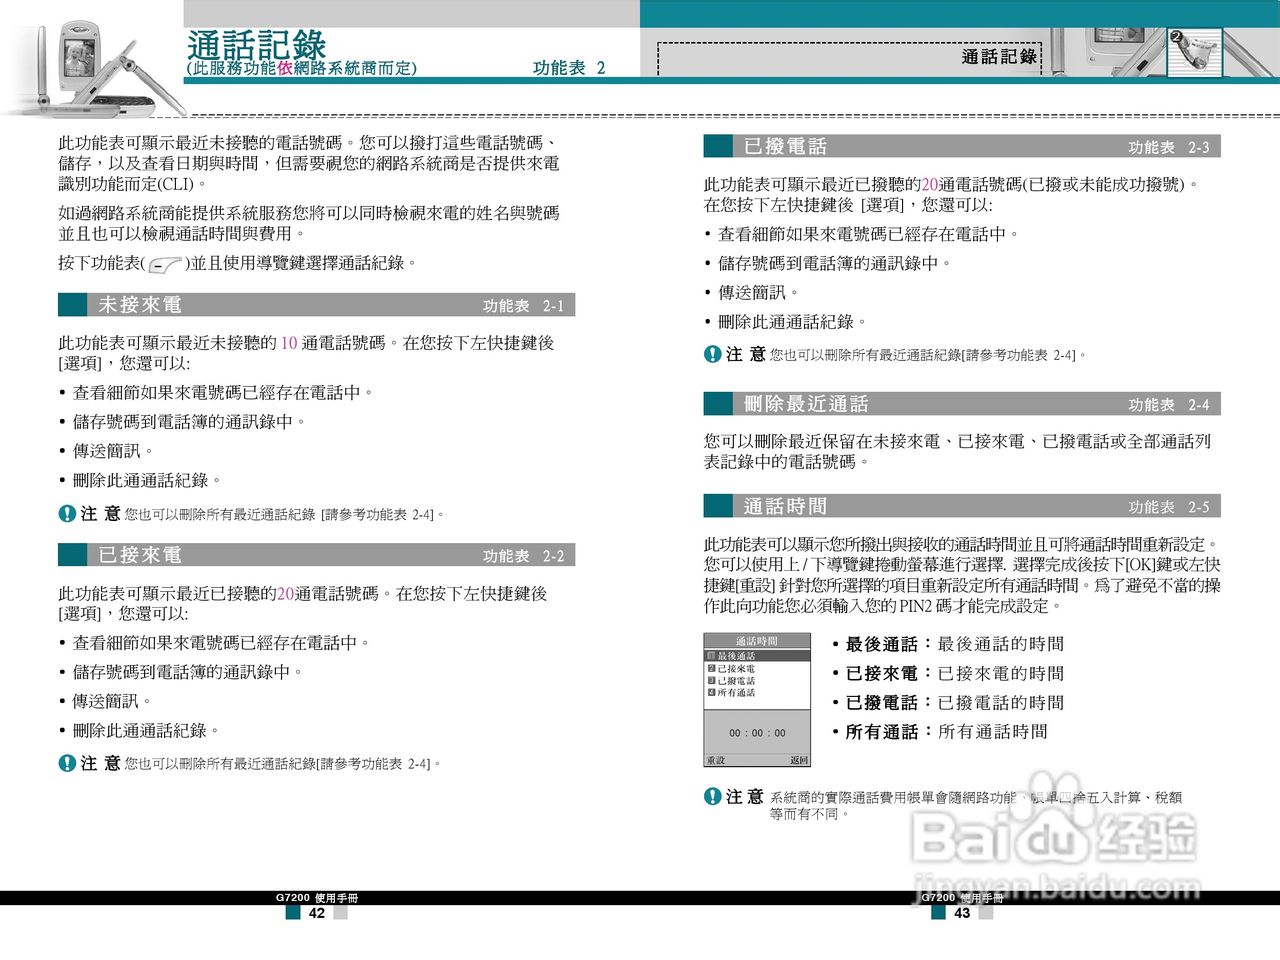Click the handset icon with numbered "2" badge
Image resolution: width=1280 pixels, height=960 pixels.
click(x=1193, y=50)
